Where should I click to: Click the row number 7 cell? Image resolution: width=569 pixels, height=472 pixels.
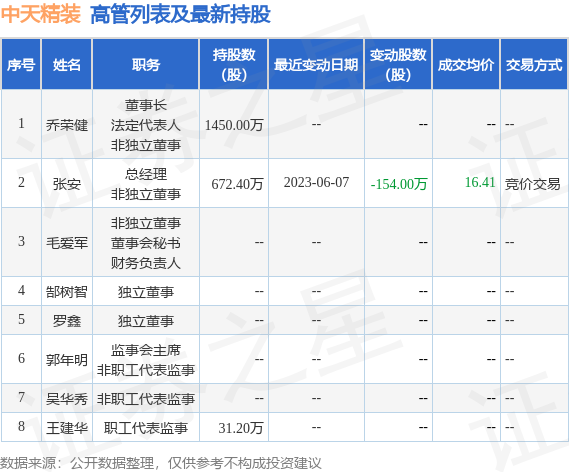point(21,397)
